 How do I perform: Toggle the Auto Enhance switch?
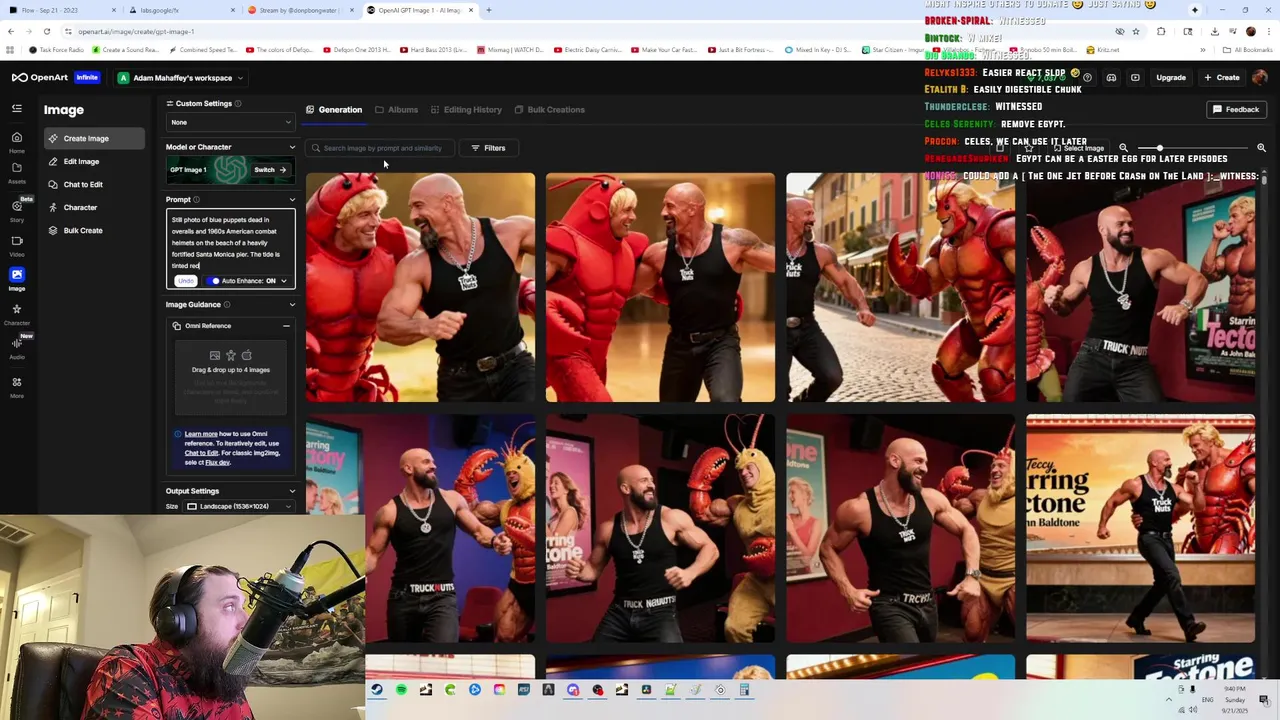click(214, 281)
